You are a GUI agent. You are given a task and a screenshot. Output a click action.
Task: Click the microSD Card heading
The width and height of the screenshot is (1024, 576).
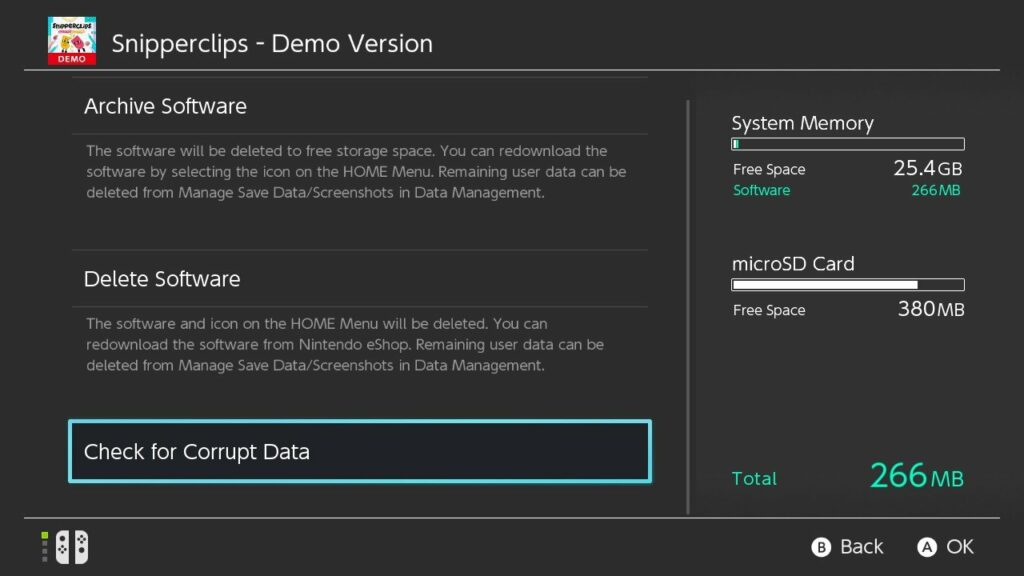pos(793,264)
